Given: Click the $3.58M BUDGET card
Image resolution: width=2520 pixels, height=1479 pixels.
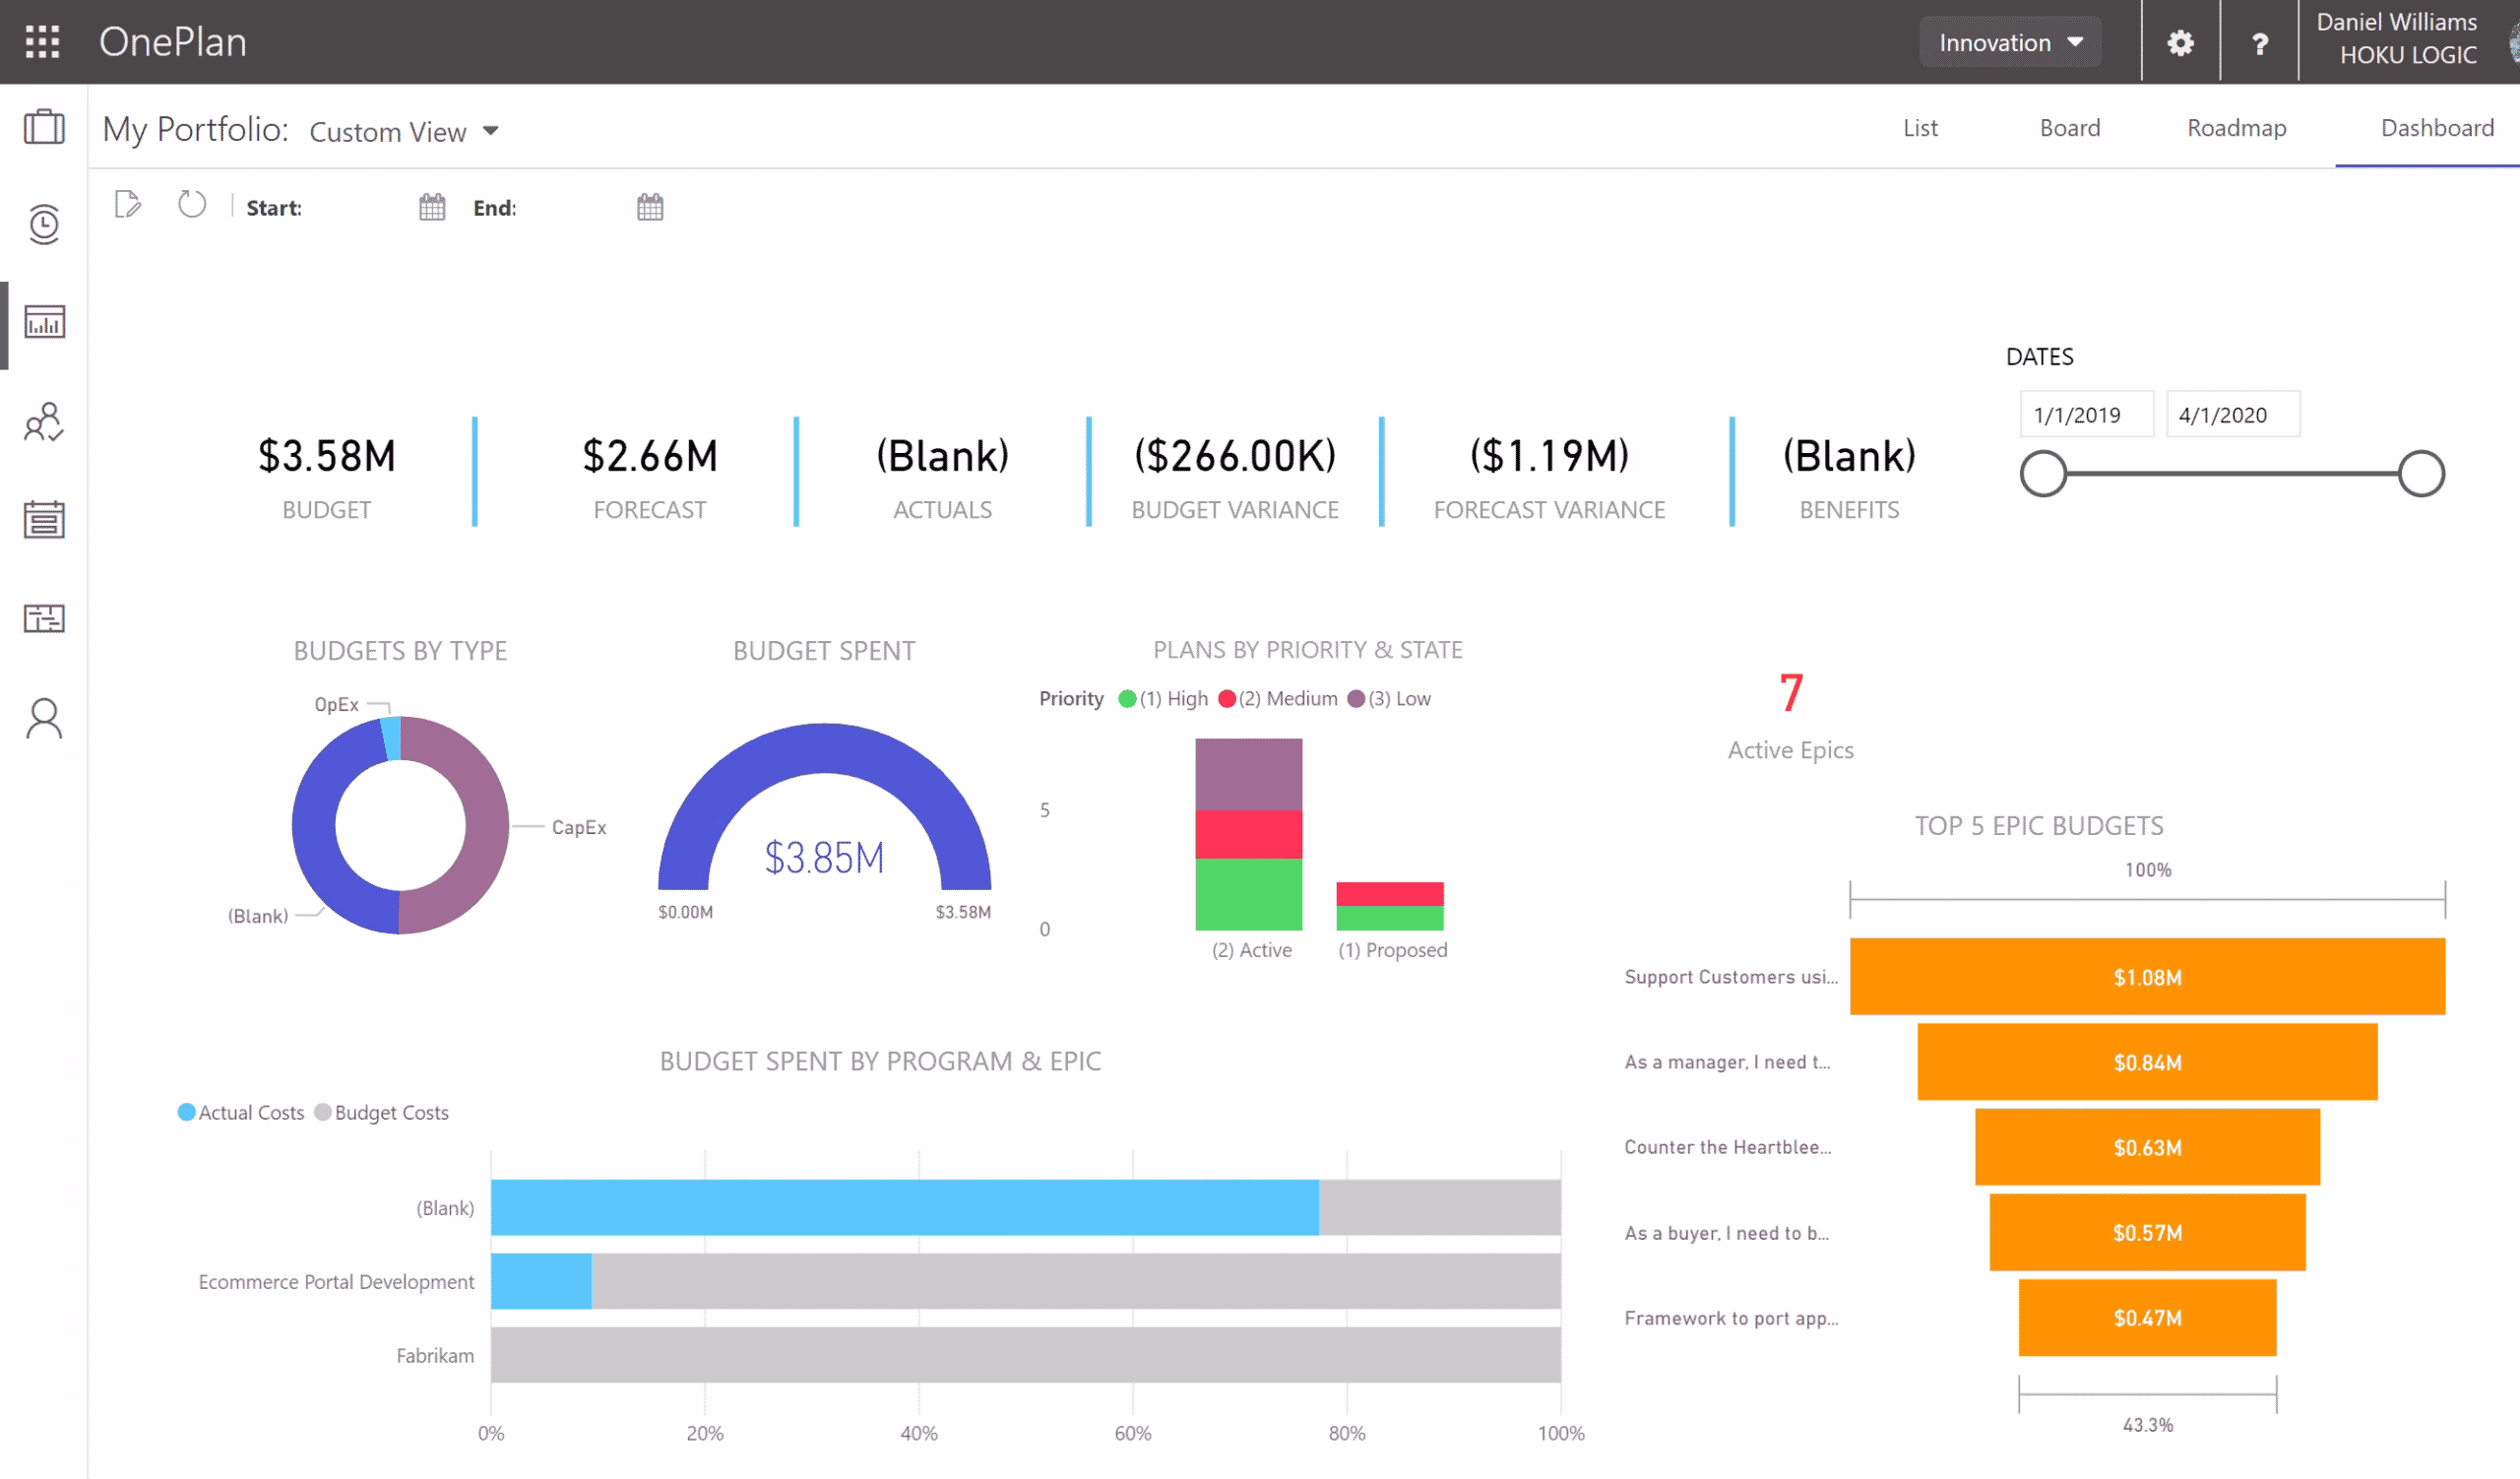Looking at the screenshot, I should tap(327, 478).
